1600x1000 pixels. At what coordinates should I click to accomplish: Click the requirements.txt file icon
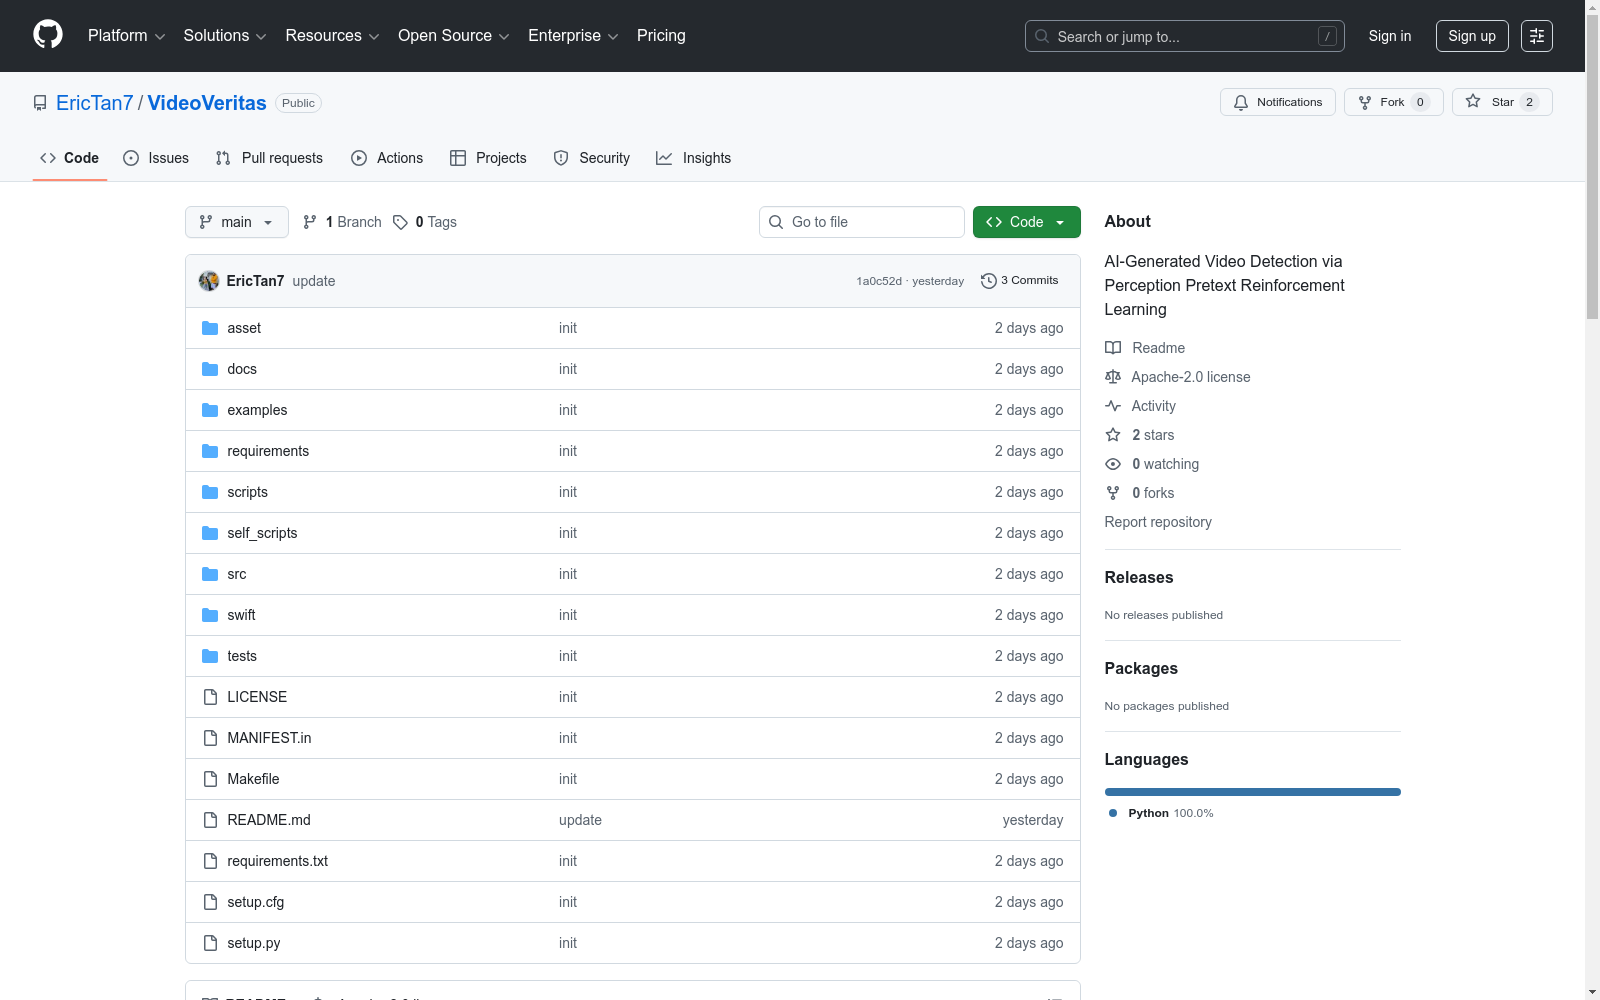210,861
